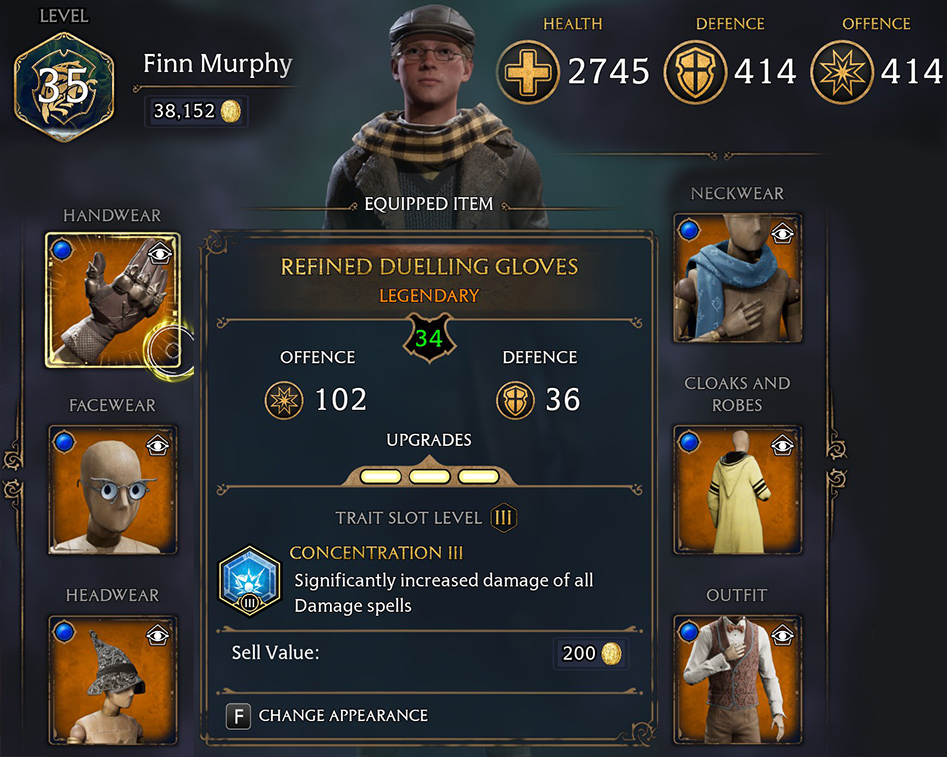
Task: Click the Trait Slot Level III hexagon
Action: (504, 518)
